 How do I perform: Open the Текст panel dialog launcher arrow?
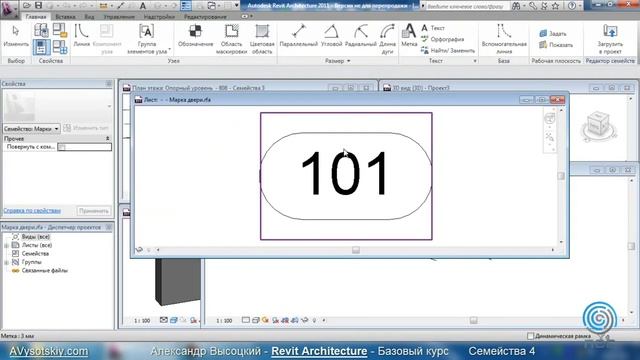click(x=475, y=61)
